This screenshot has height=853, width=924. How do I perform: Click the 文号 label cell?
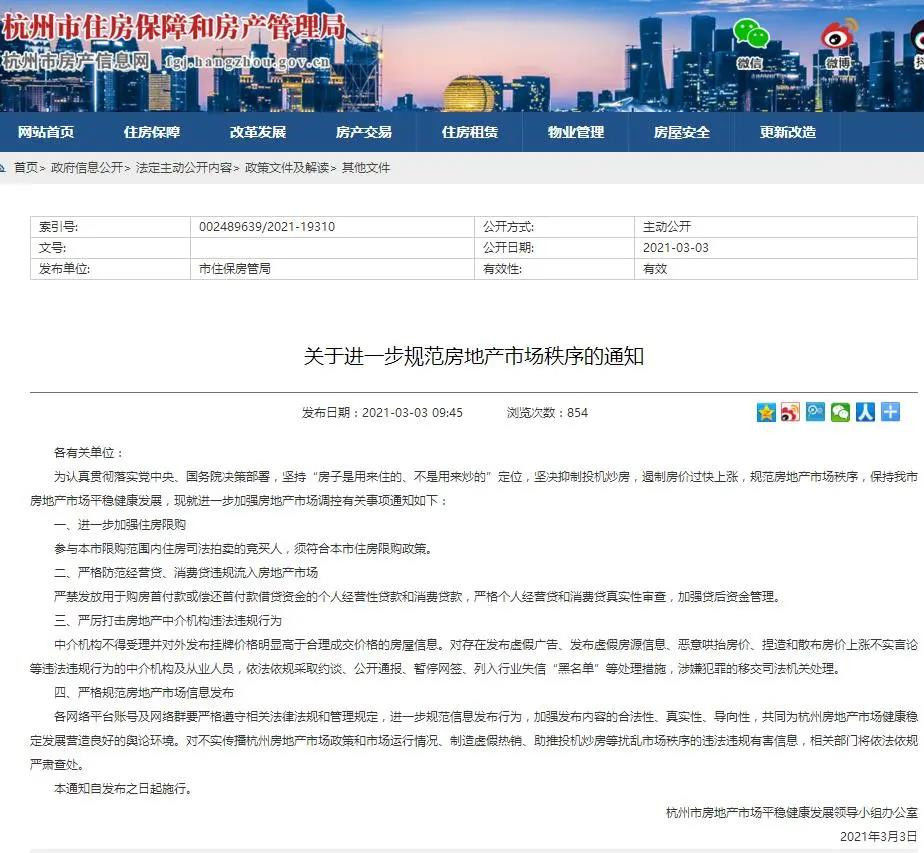click(x=110, y=248)
